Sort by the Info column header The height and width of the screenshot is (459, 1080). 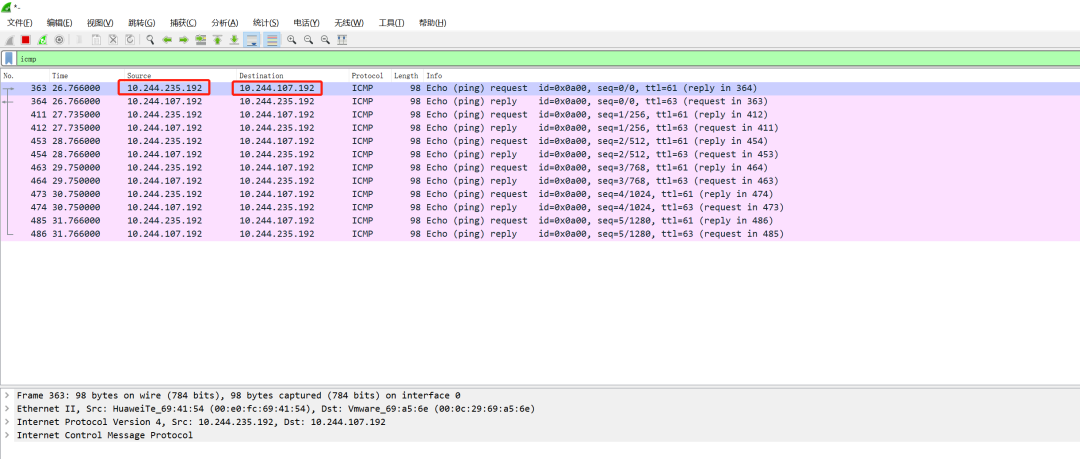(x=751, y=76)
